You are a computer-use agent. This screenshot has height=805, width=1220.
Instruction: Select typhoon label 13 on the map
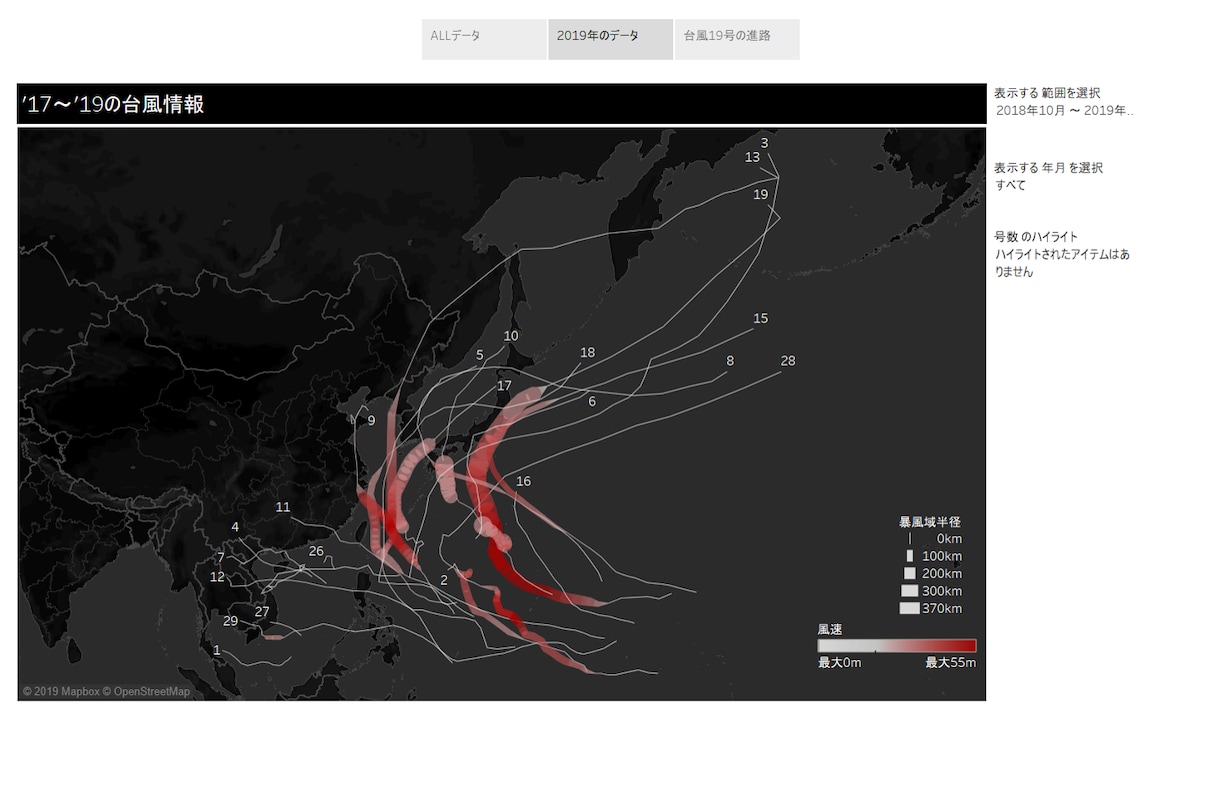point(753,157)
